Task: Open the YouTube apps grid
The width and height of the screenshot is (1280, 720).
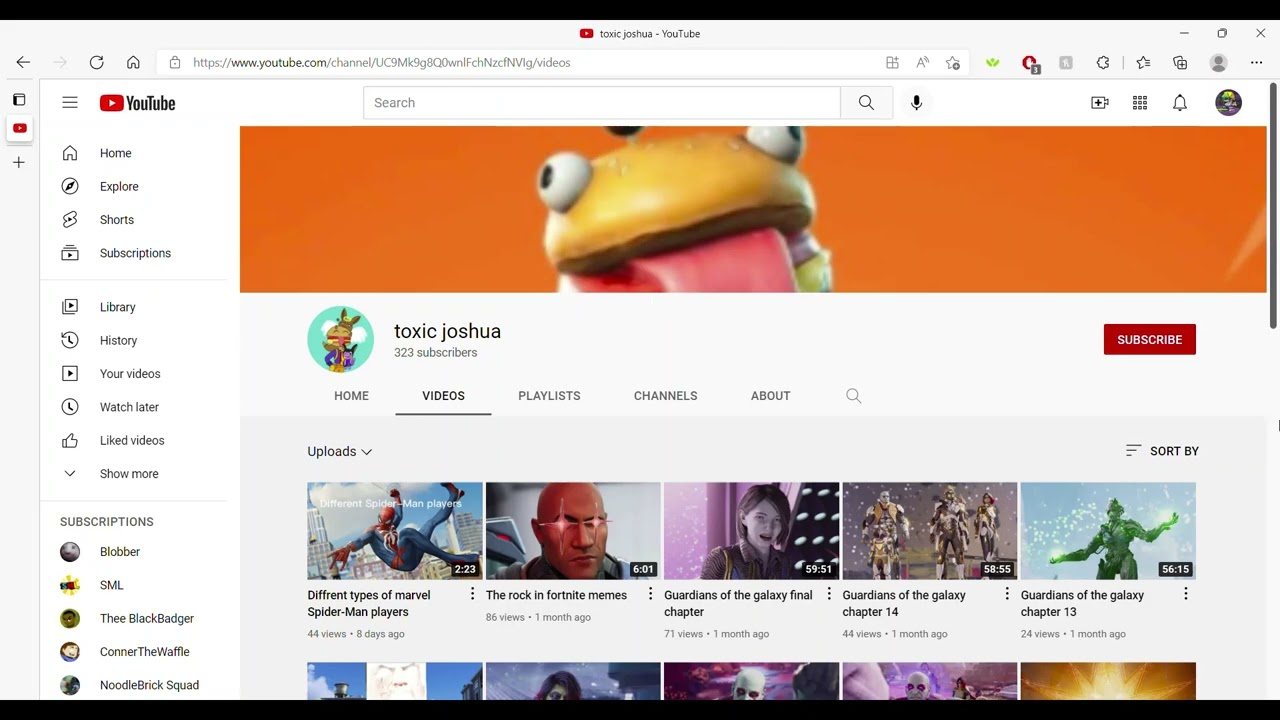Action: pyautogui.click(x=1140, y=103)
